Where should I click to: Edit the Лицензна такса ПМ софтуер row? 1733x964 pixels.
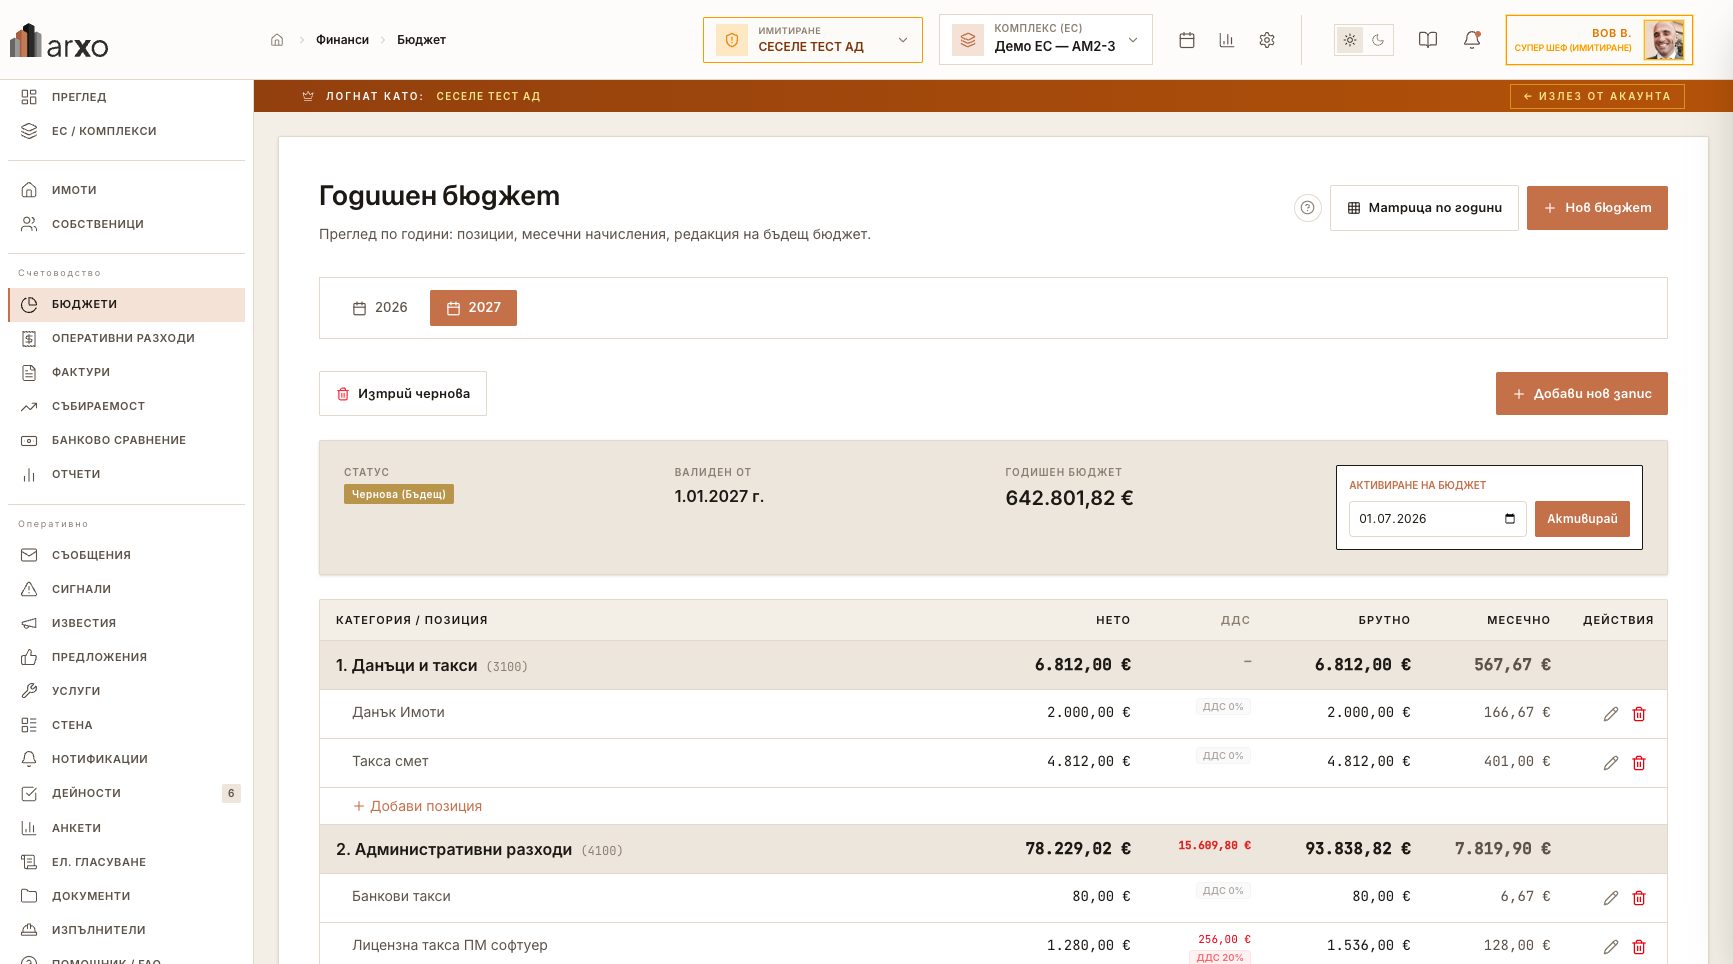coord(1611,947)
